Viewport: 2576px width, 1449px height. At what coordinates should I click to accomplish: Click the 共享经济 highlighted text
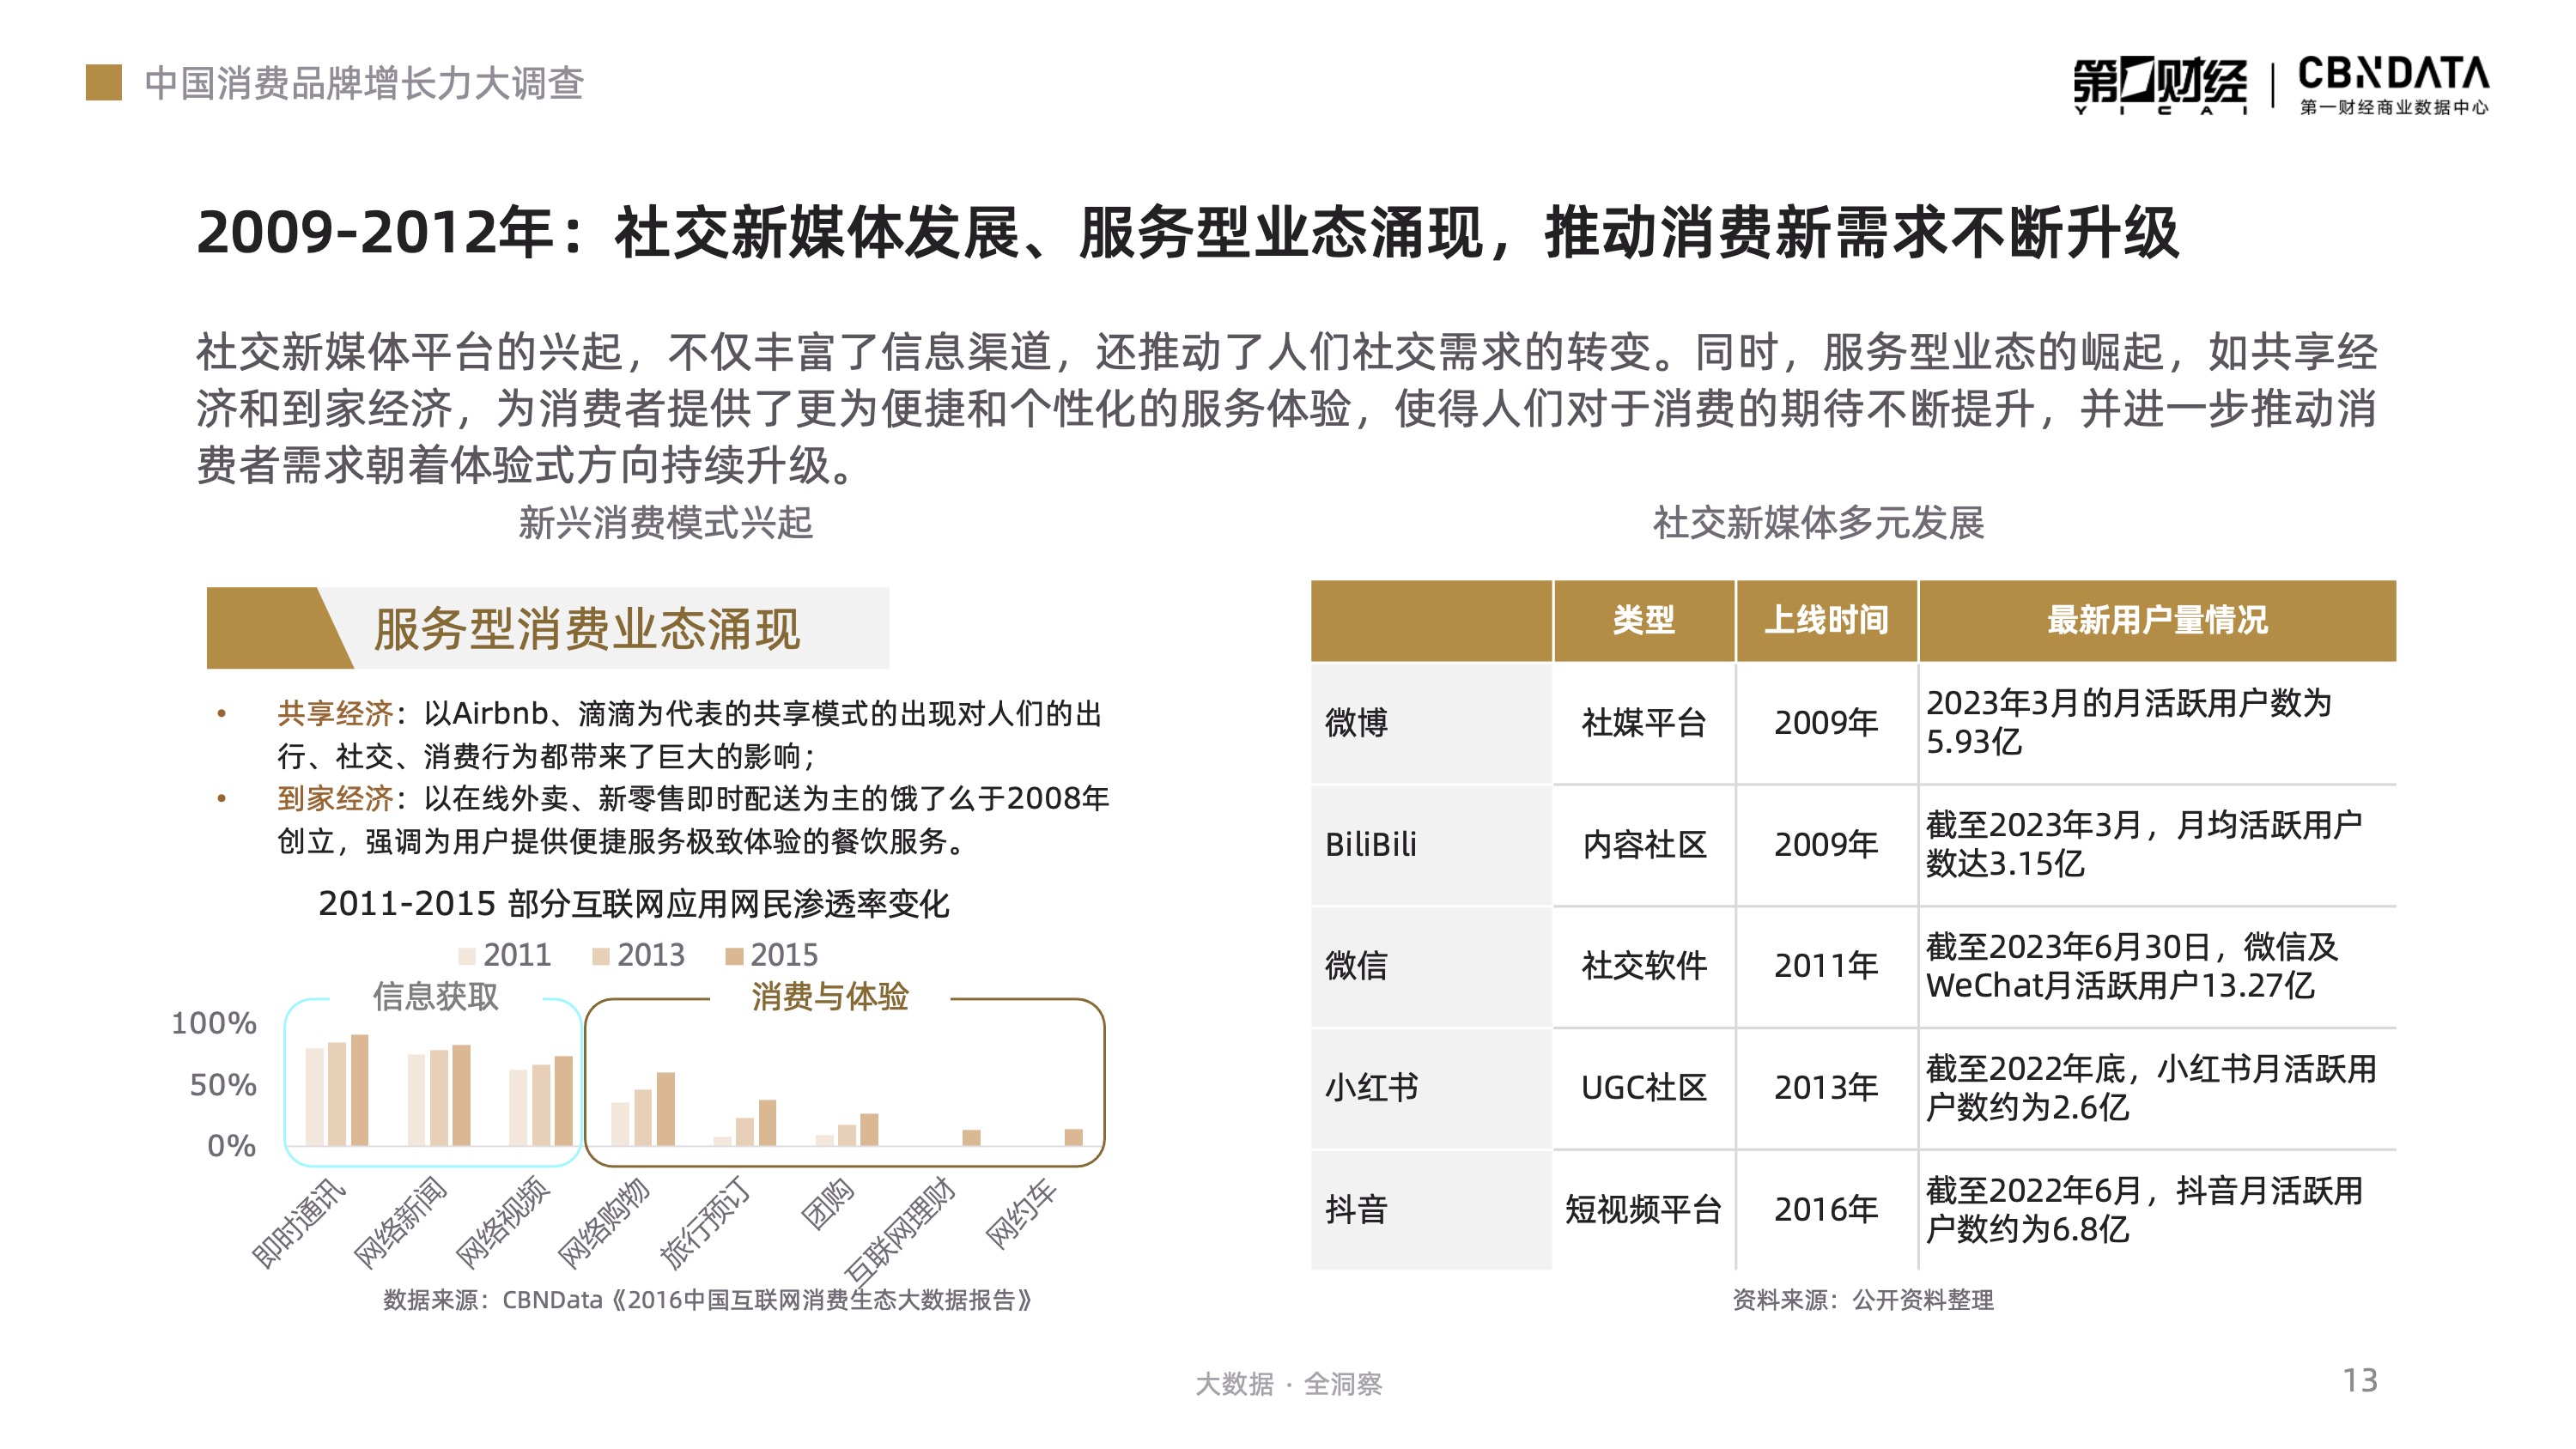pos(335,713)
